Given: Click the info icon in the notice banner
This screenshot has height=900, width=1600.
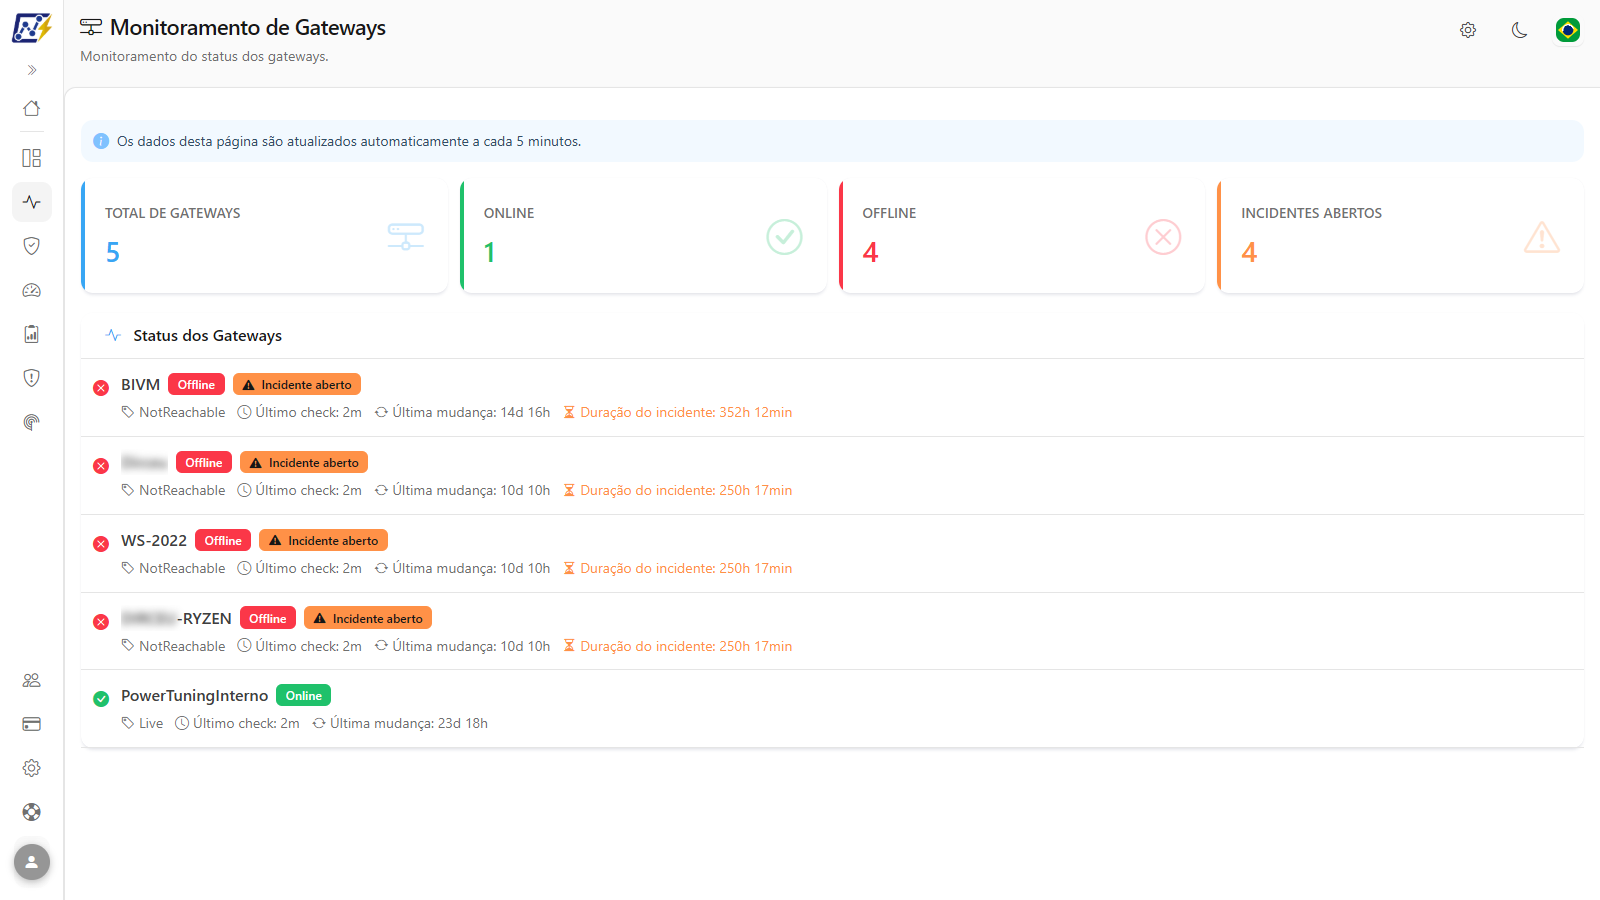Looking at the screenshot, I should coord(101,141).
